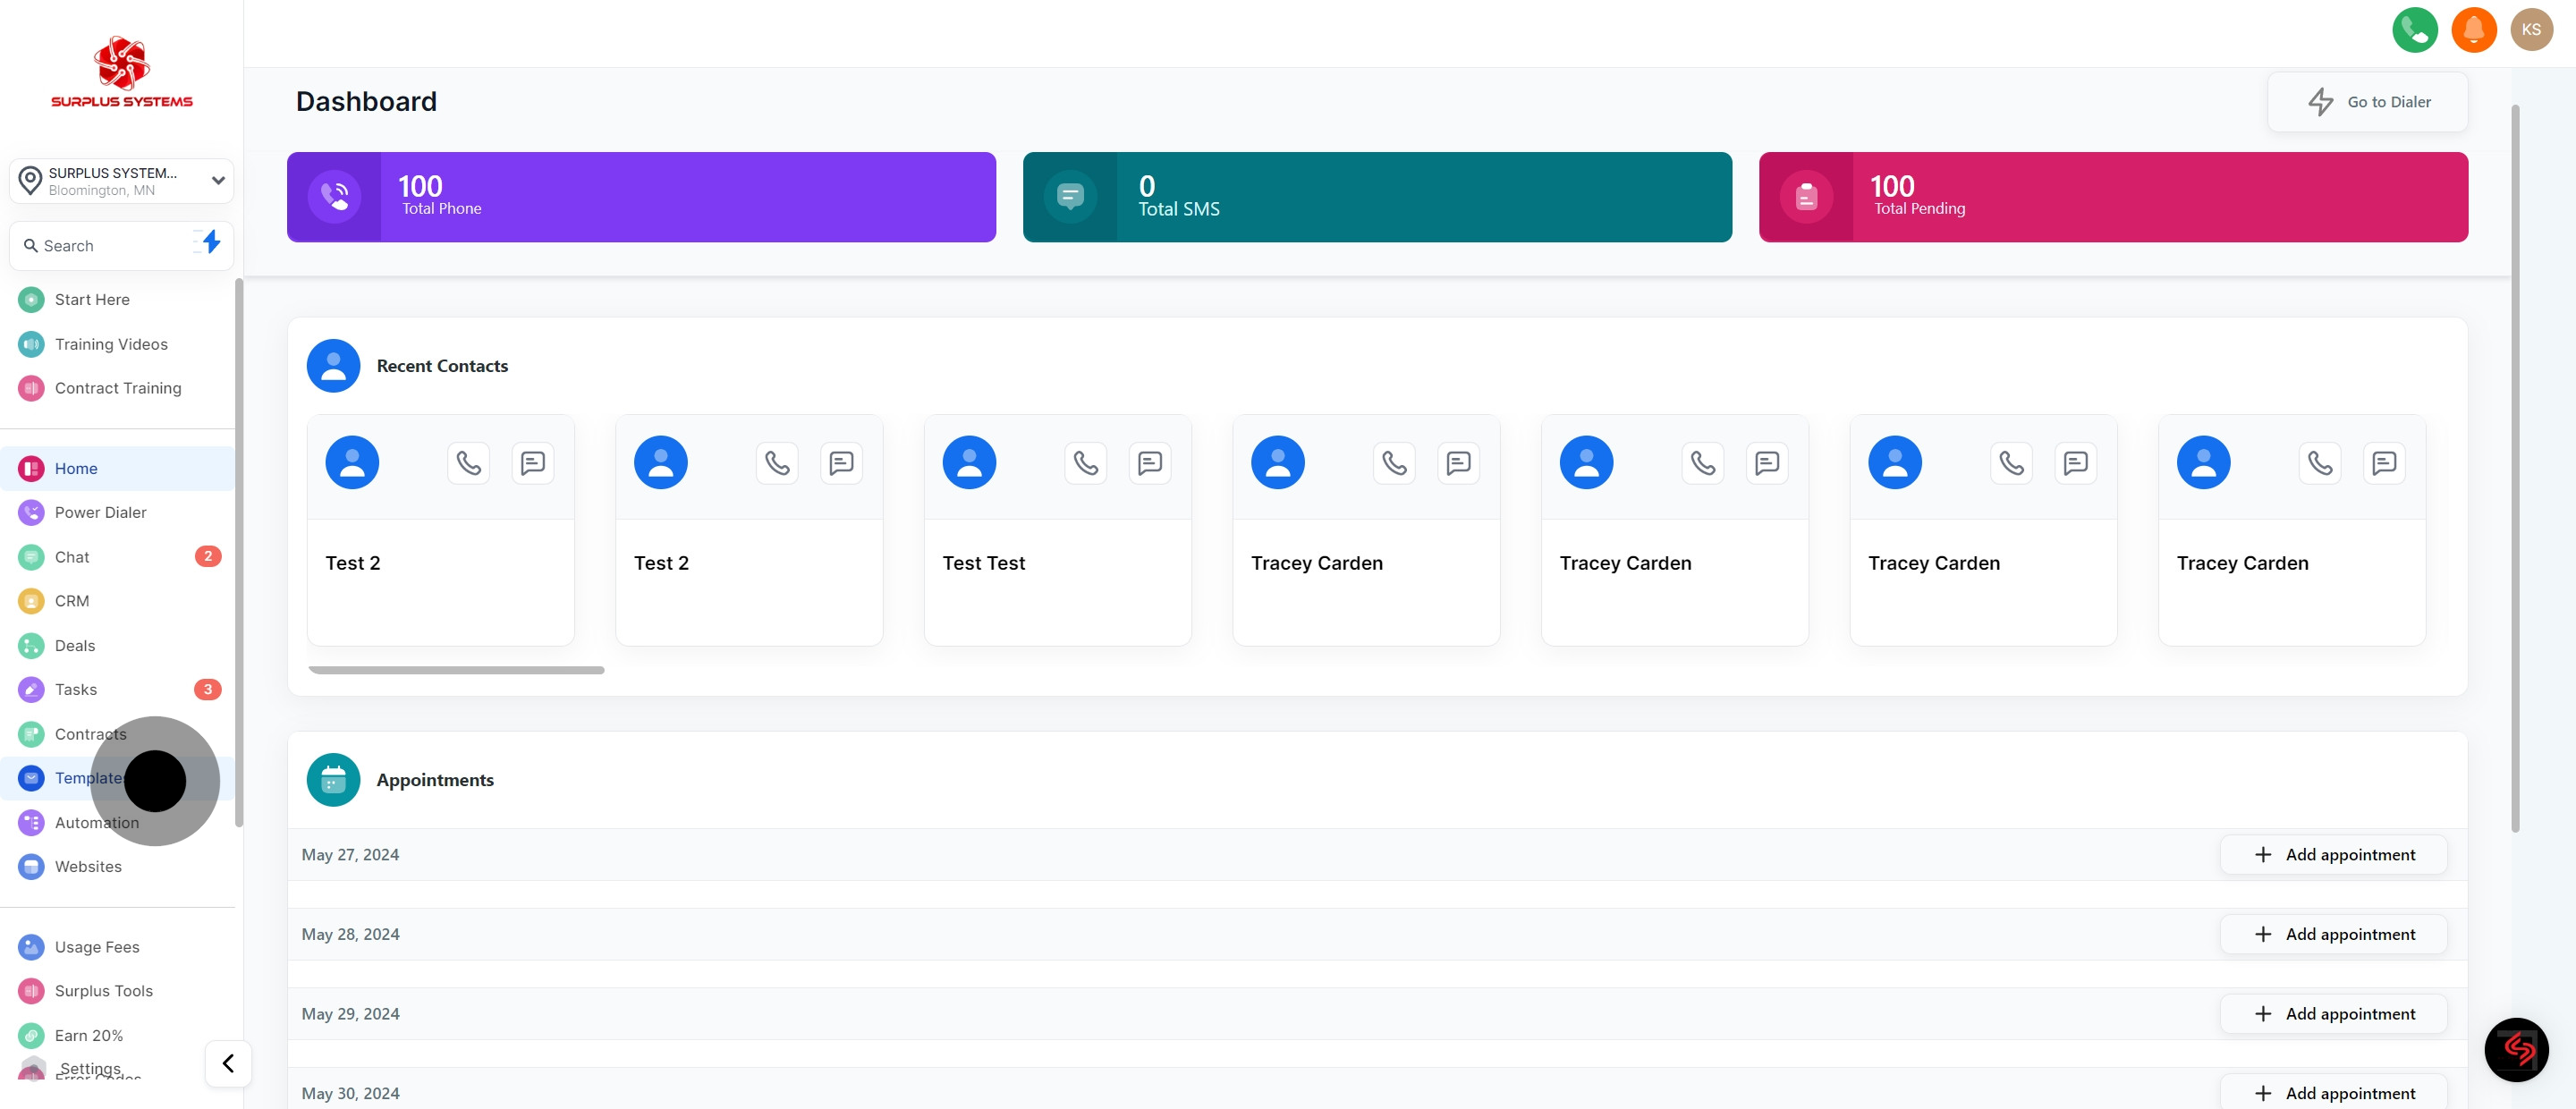Image resolution: width=2576 pixels, height=1109 pixels.
Task: Open the floating chat widget icon
Action: (x=2516, y=1049)
